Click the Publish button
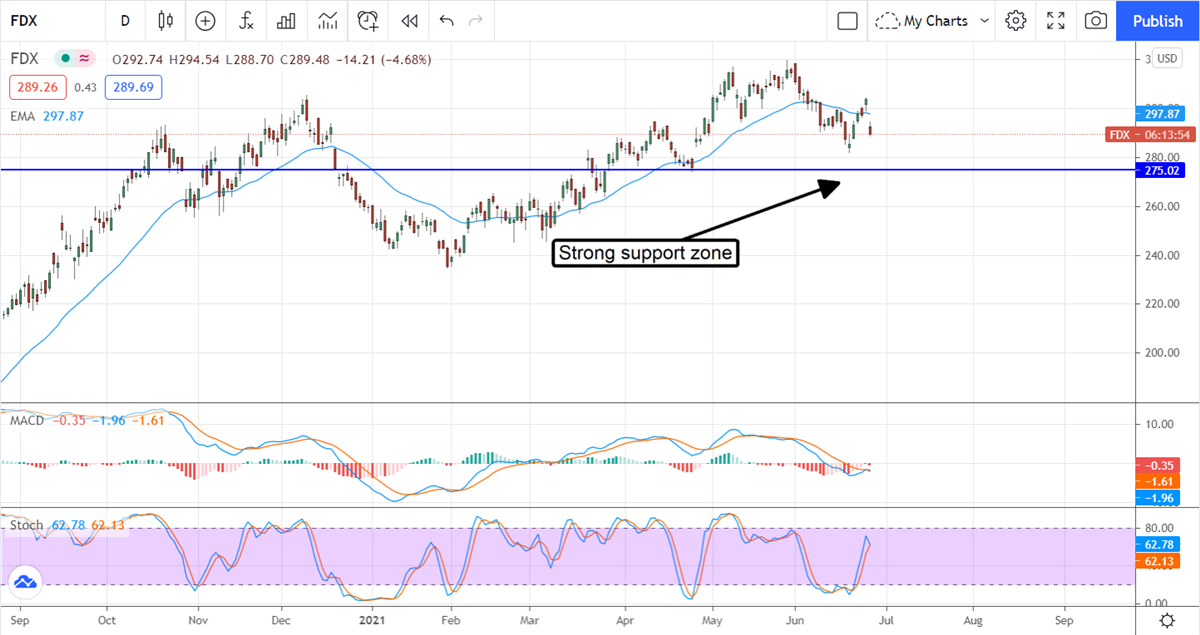The height and width of the screenshot is (635, 1200). 1158,20
